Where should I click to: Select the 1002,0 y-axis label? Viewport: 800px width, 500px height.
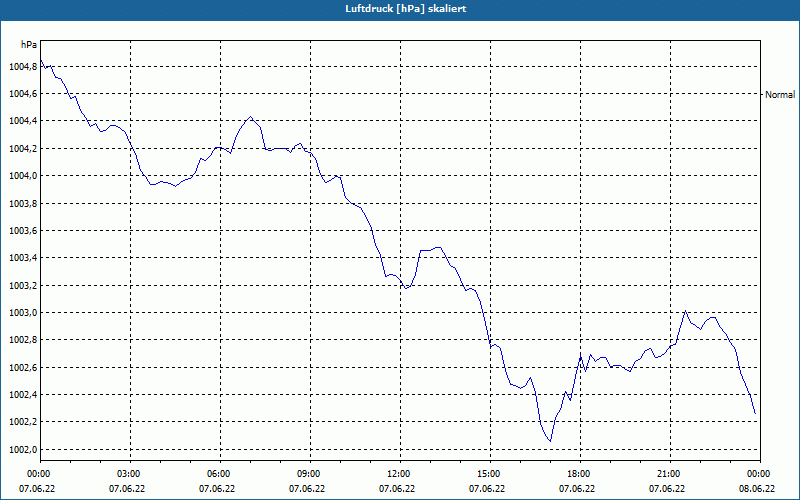click(23, 449)
